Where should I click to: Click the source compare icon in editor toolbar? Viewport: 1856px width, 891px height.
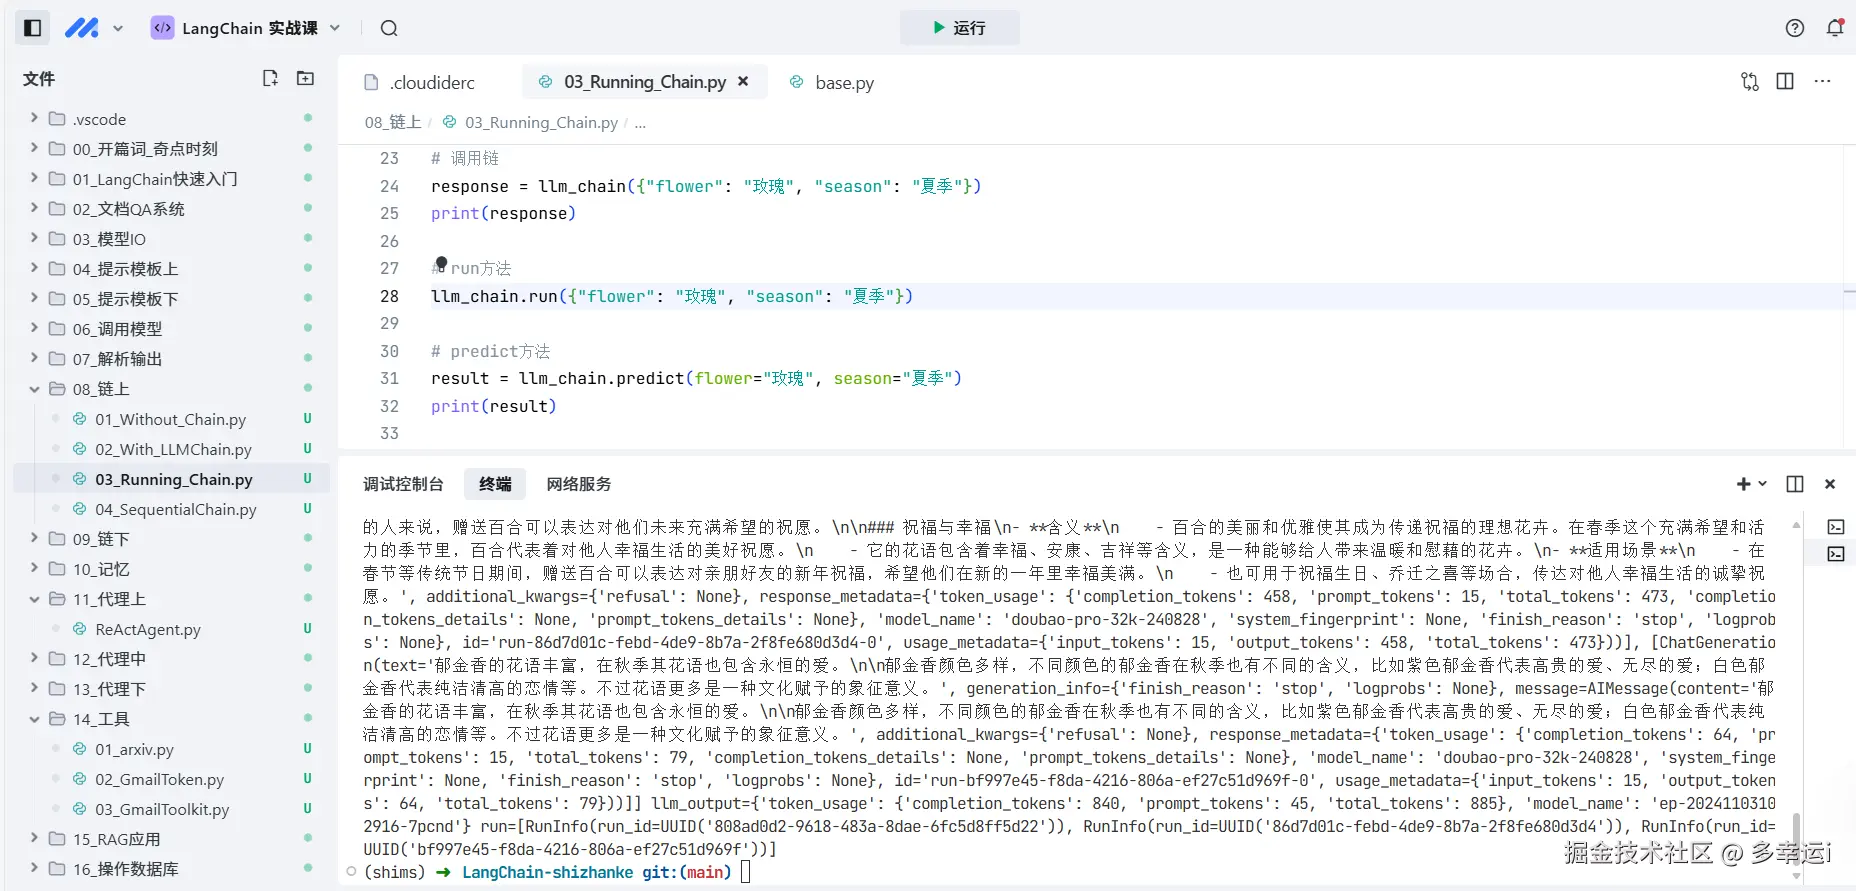click(x=1750, y=81)
